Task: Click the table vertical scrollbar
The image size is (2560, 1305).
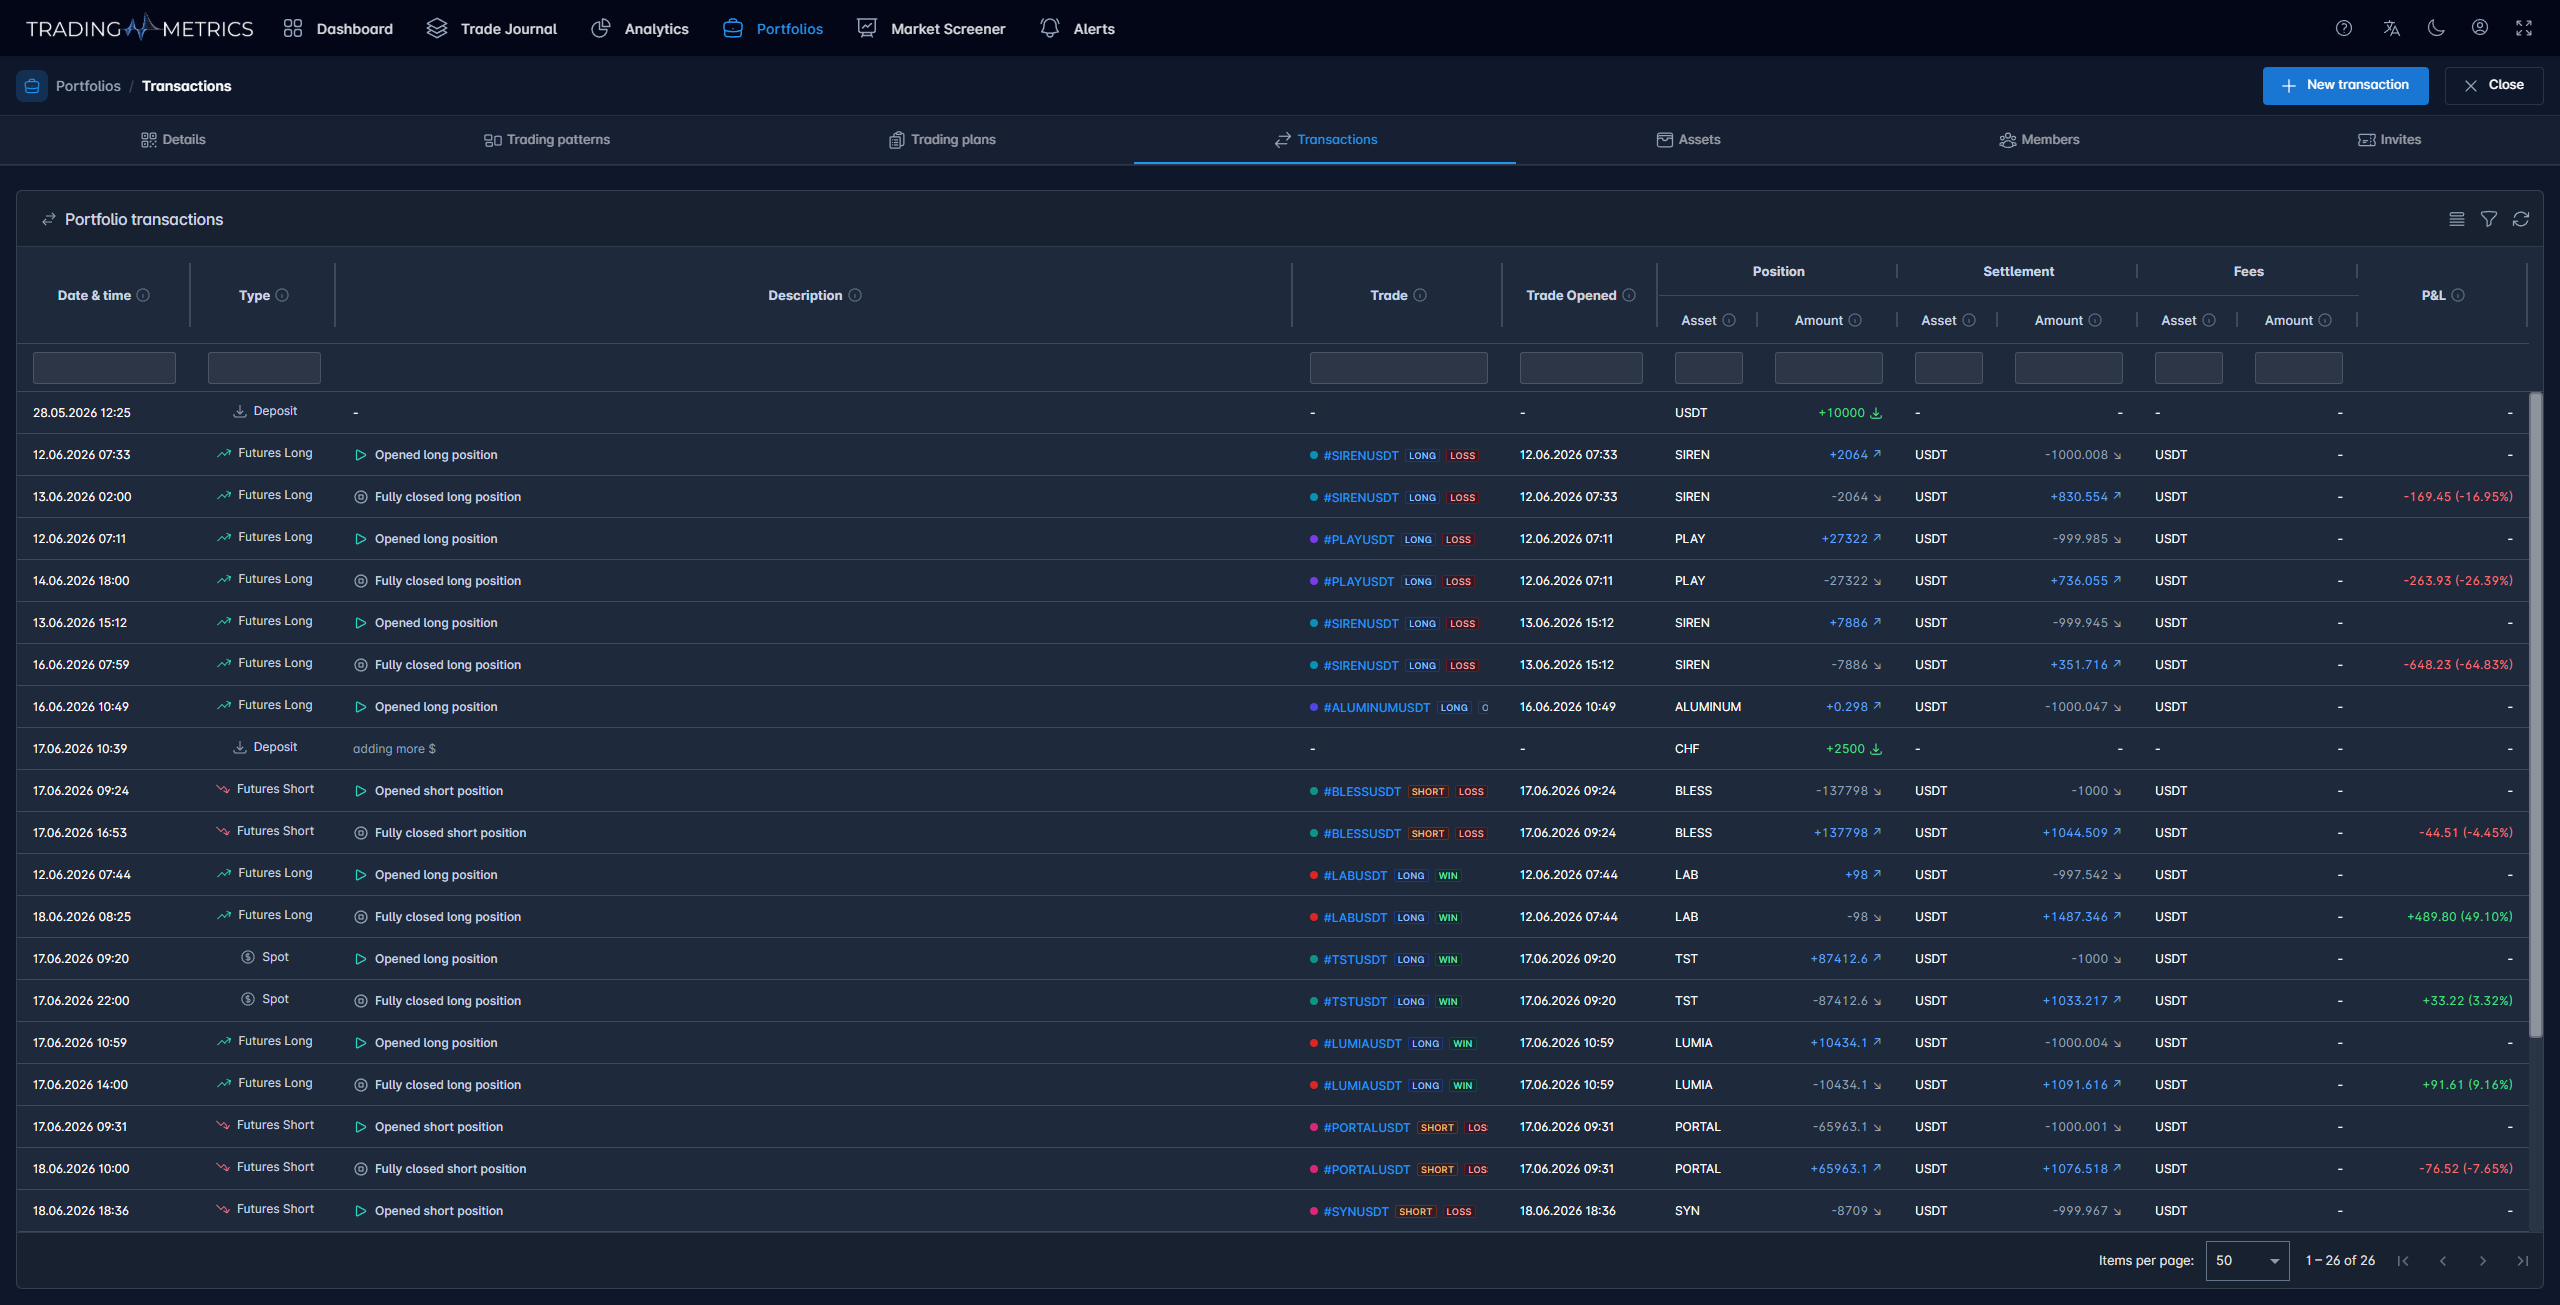Action: click(2535, 715)
